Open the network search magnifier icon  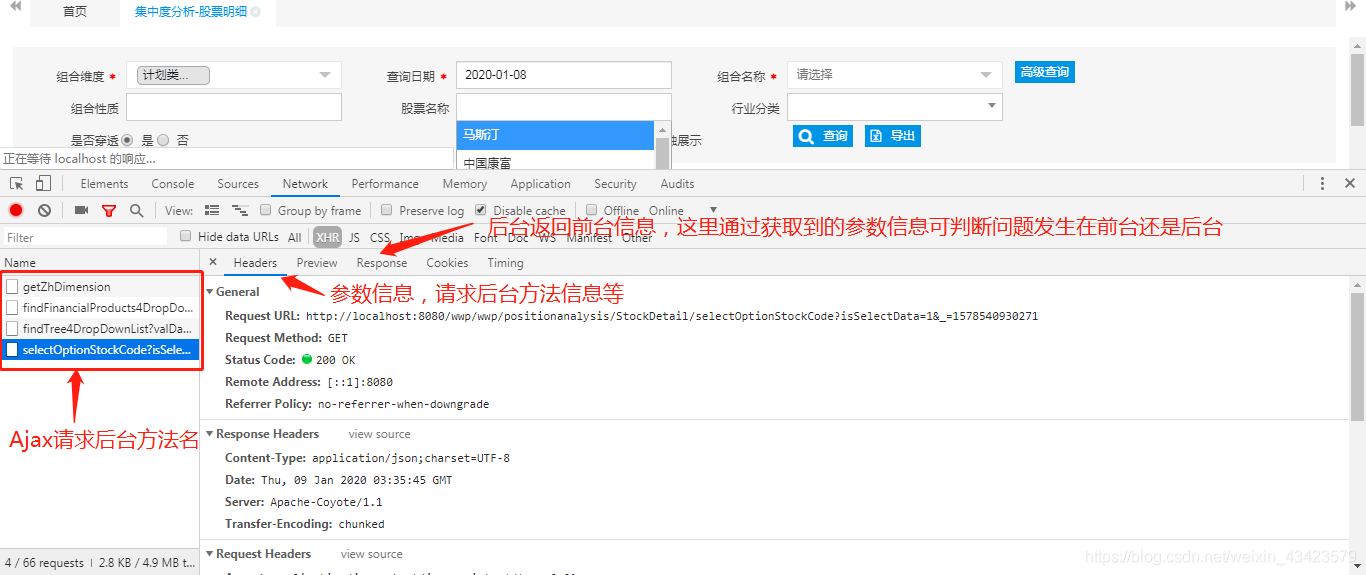pos(136,210)
